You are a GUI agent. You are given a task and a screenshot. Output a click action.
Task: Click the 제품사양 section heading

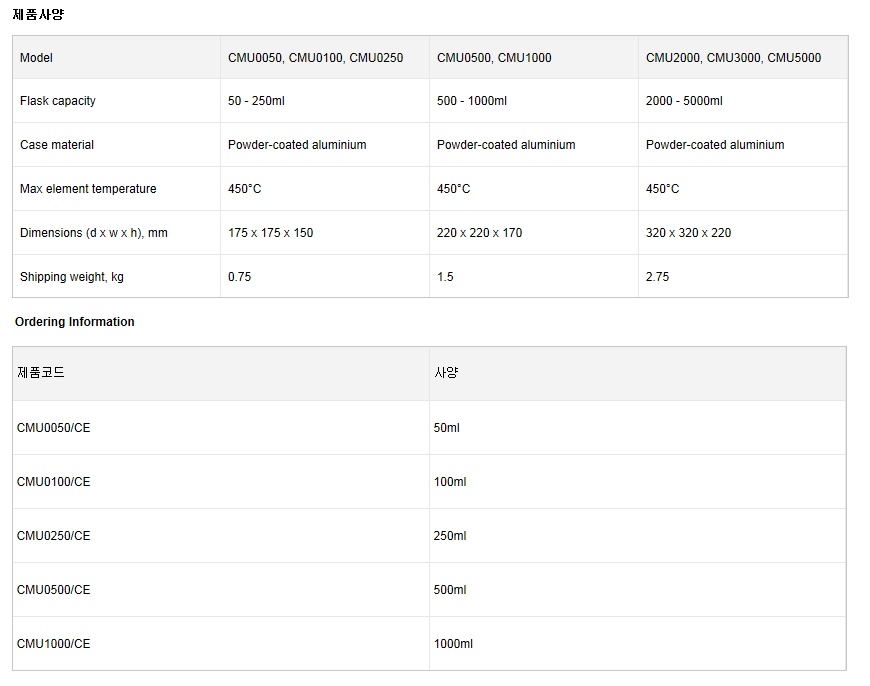click(x=38, y=14)
